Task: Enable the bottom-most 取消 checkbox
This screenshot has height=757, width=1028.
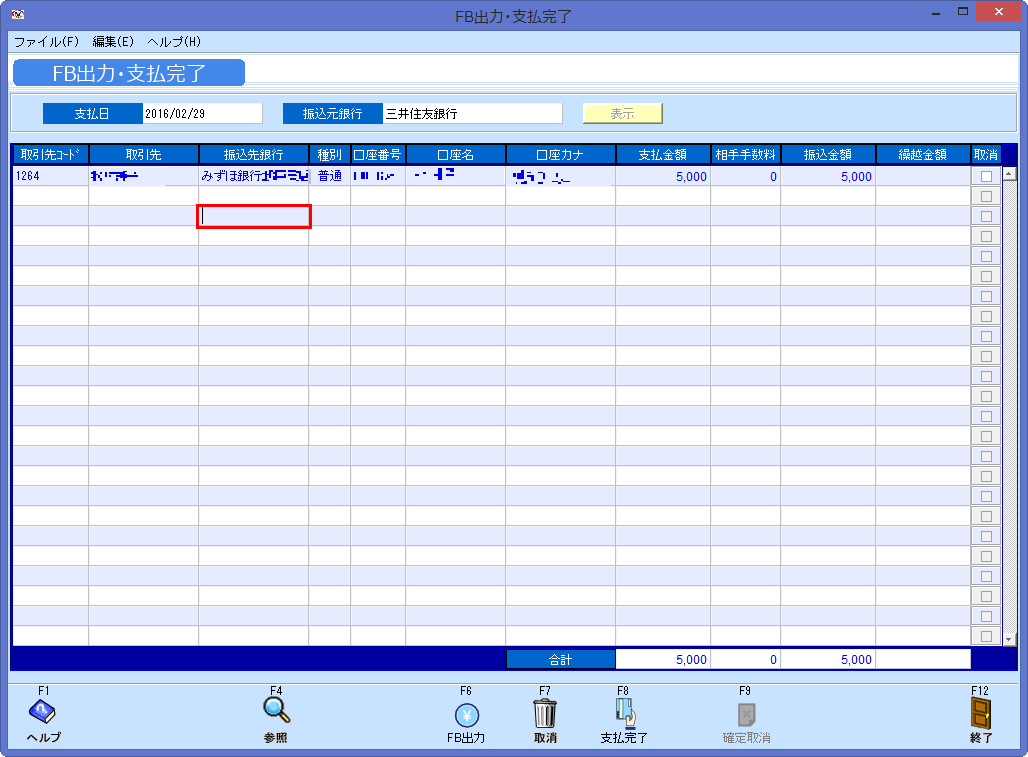Action: tap(986, 637)
